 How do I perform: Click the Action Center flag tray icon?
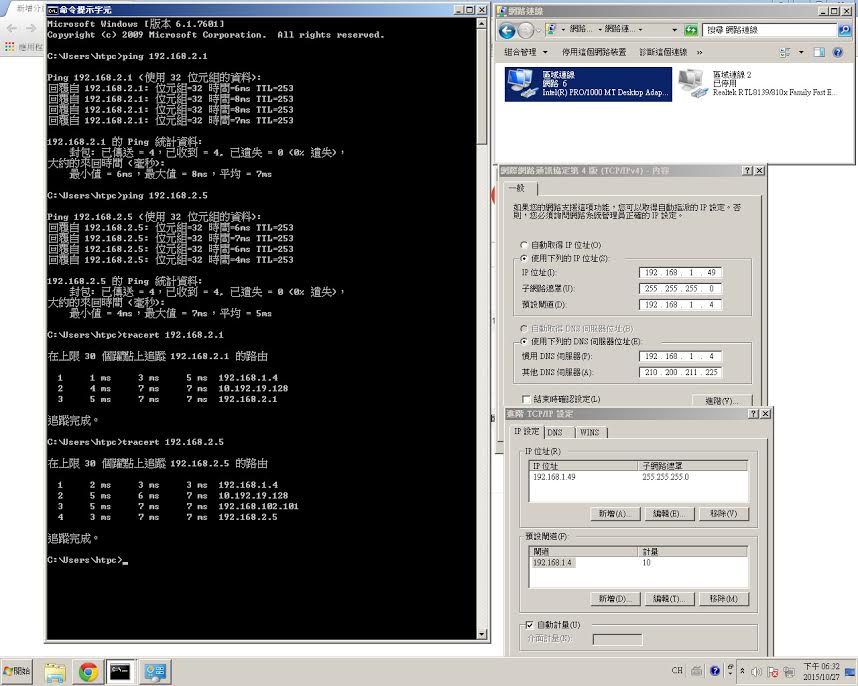coord(773,671)
